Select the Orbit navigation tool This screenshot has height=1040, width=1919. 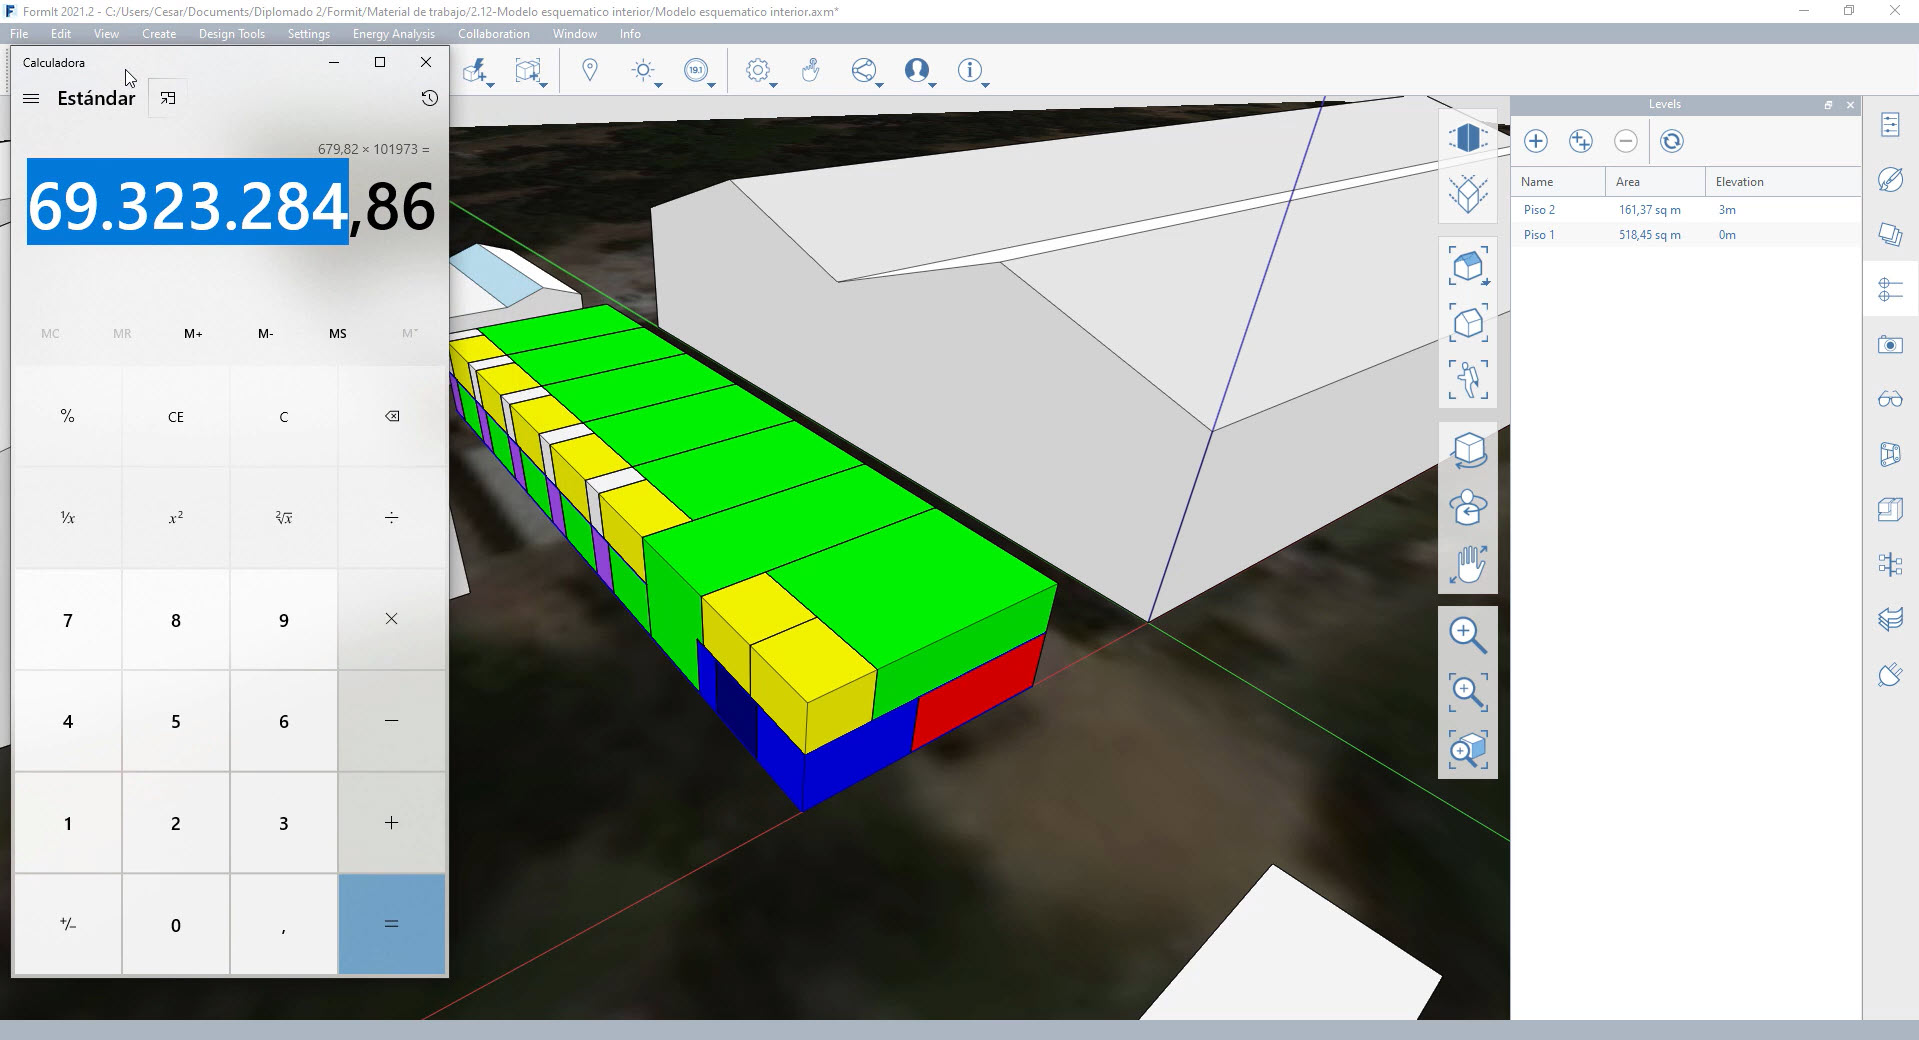coord(1467,450)
